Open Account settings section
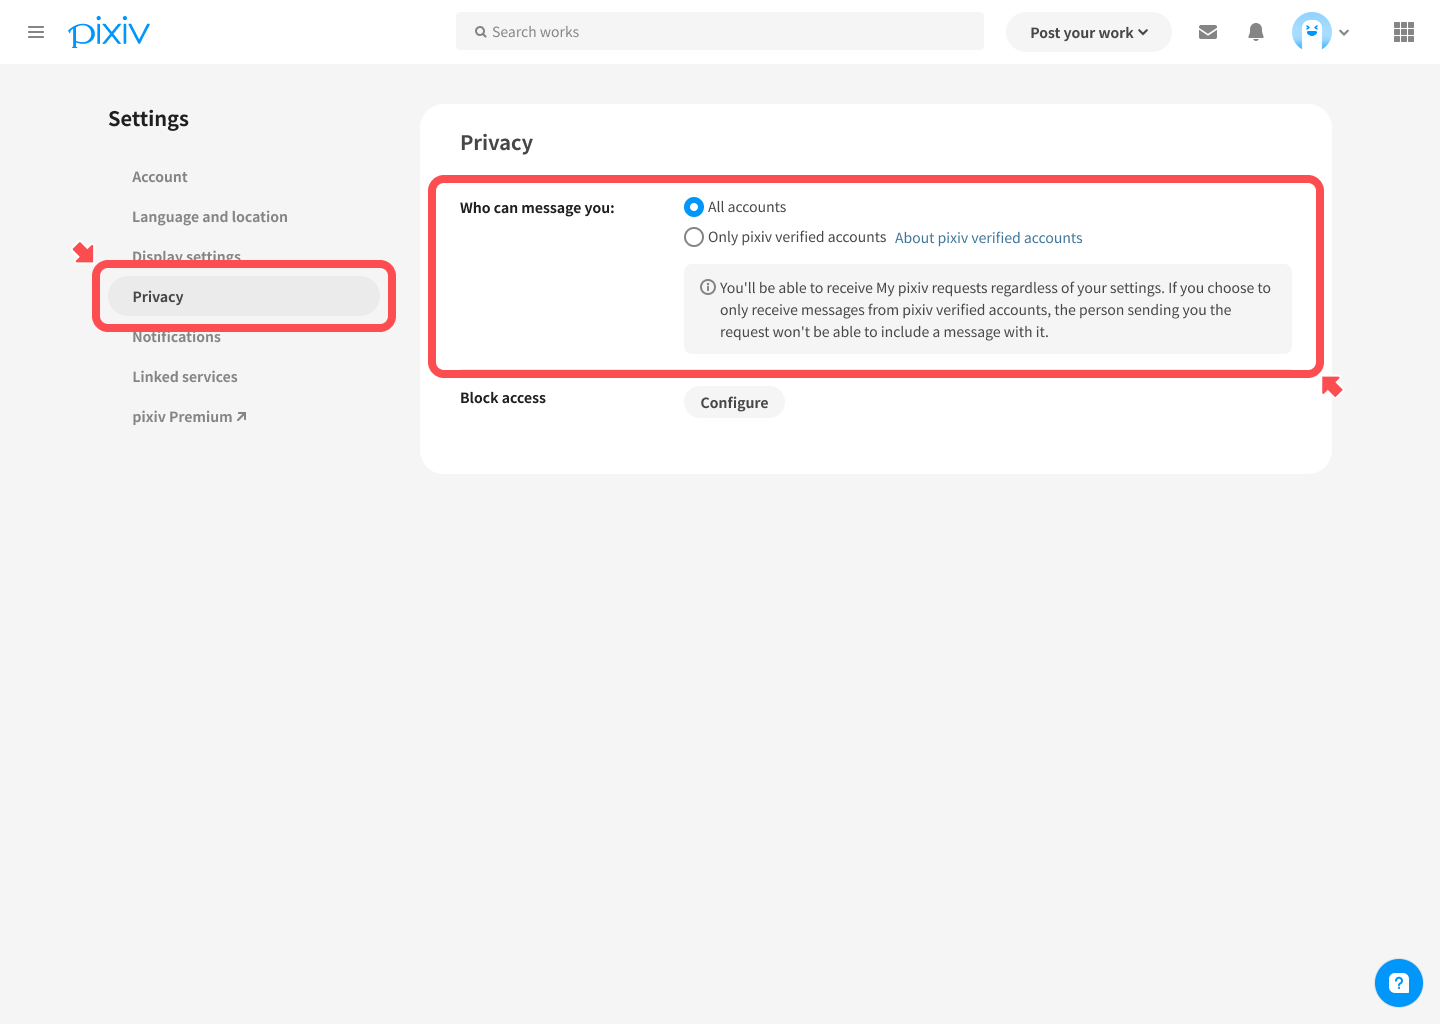1440x1024 pixels. click(160, 177)
